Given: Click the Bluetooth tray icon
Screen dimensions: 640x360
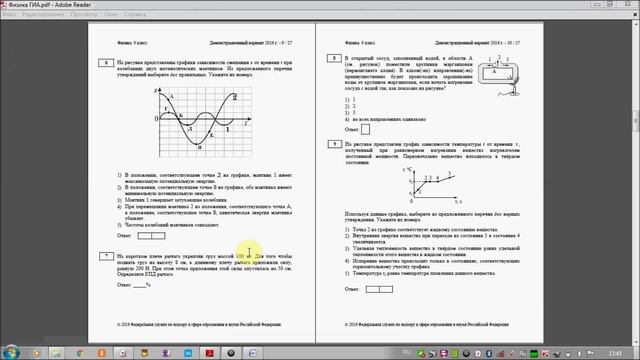Looking at the screenshot, I should (489, 353).
